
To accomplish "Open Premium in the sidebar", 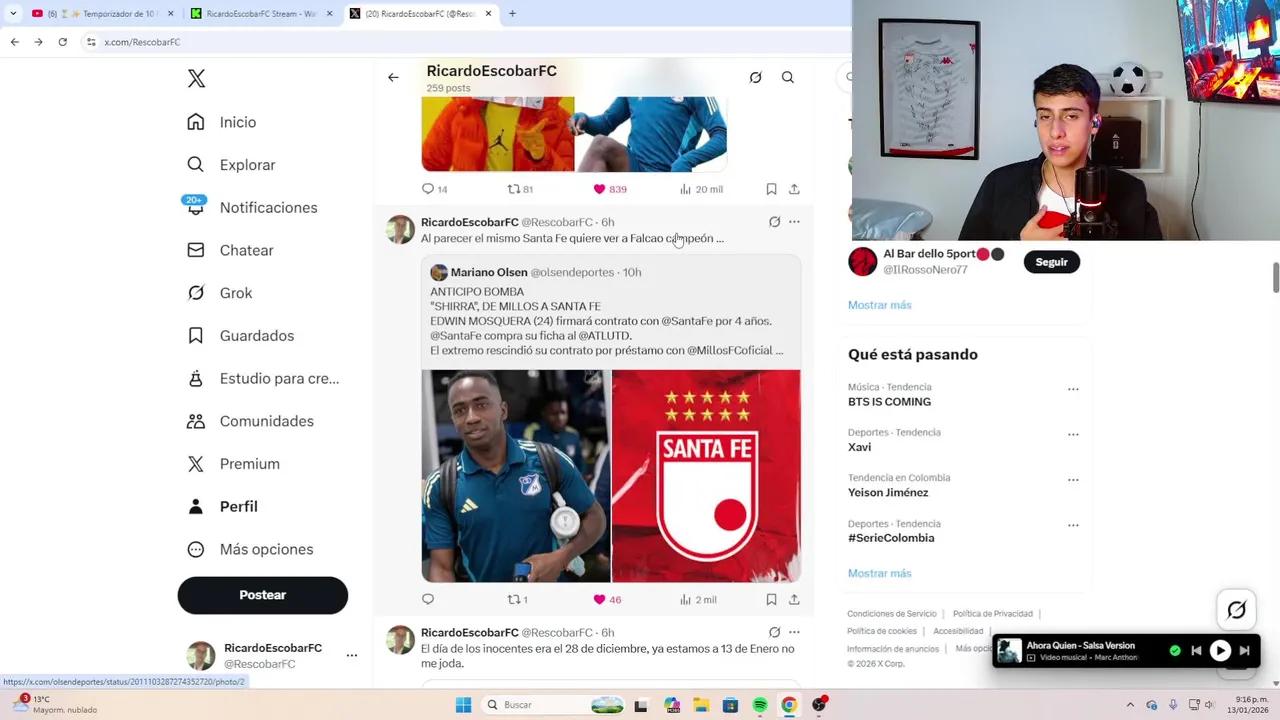I will point(233,464).
